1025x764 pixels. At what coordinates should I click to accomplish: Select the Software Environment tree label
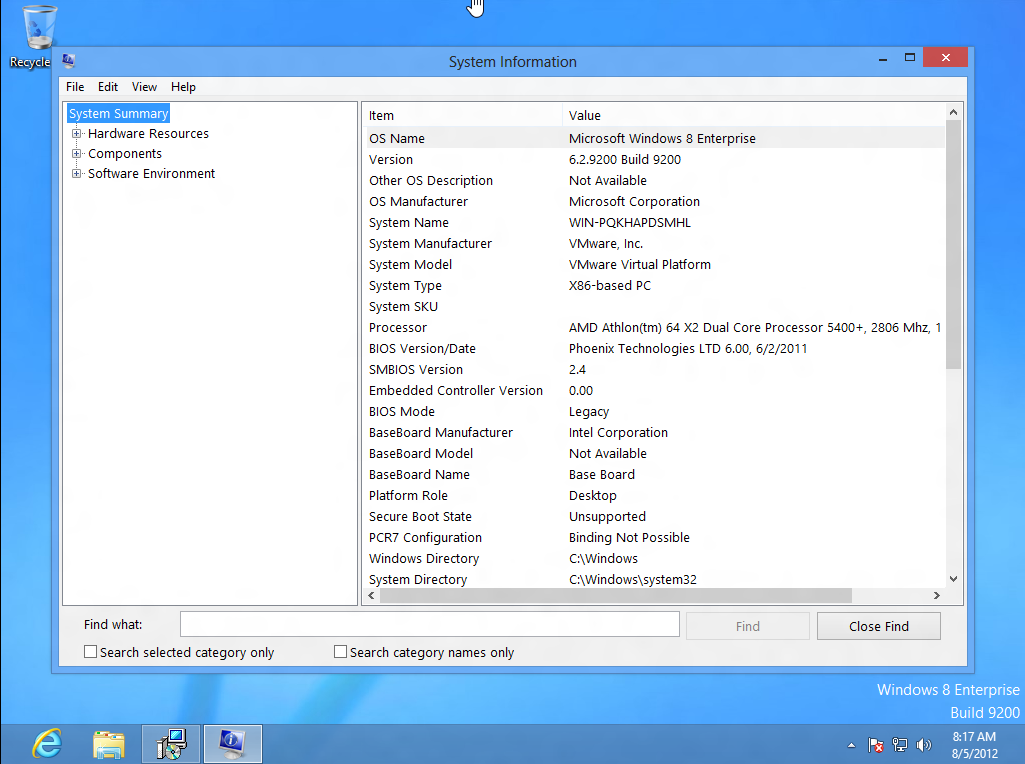click(151, 173)
